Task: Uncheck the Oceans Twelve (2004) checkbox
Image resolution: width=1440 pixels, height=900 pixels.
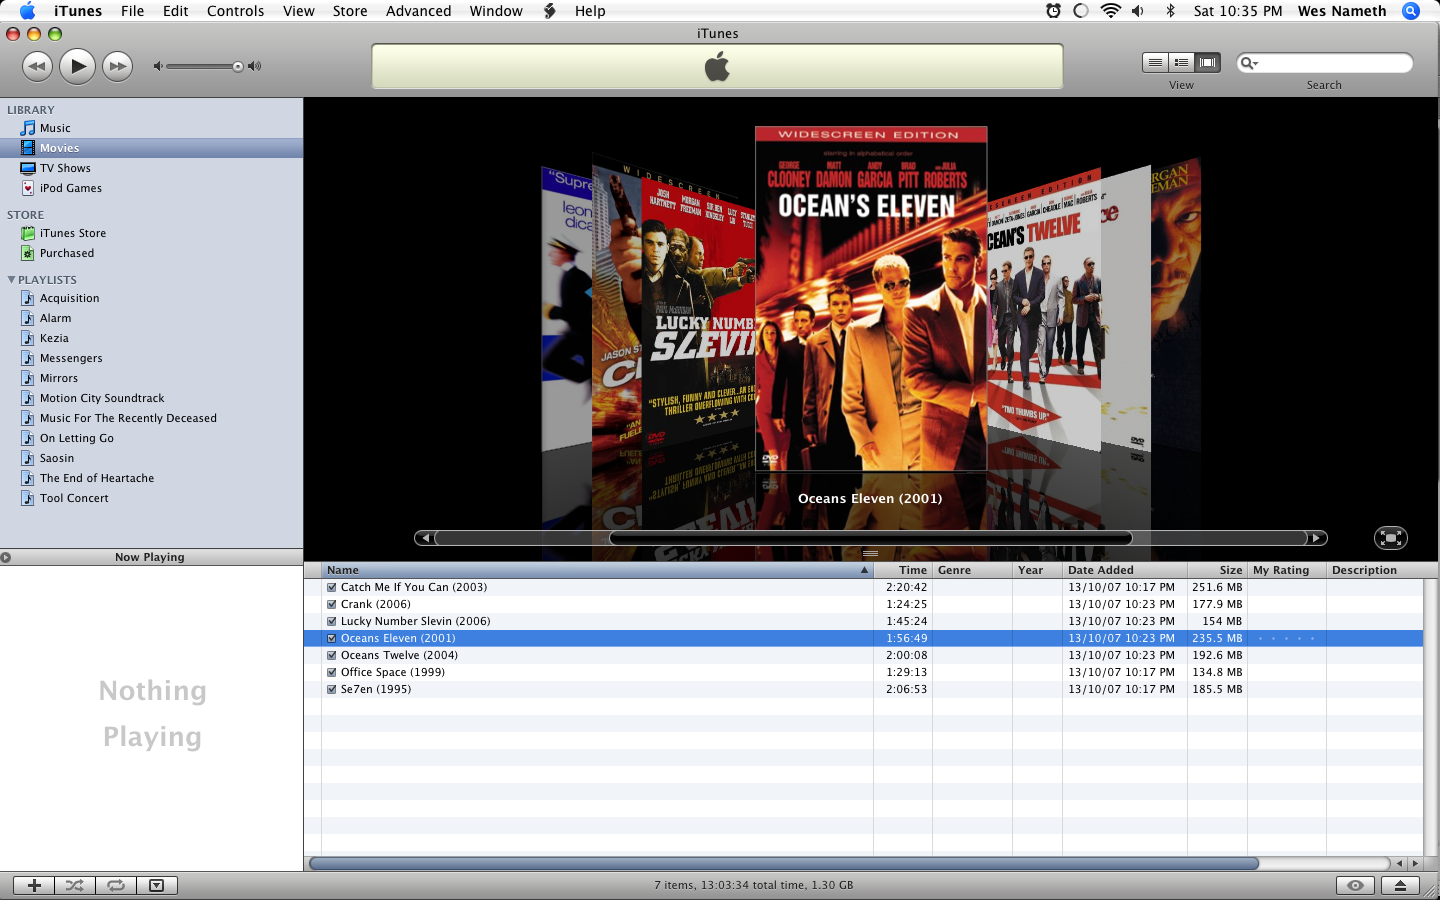Action: click(331, 655)
